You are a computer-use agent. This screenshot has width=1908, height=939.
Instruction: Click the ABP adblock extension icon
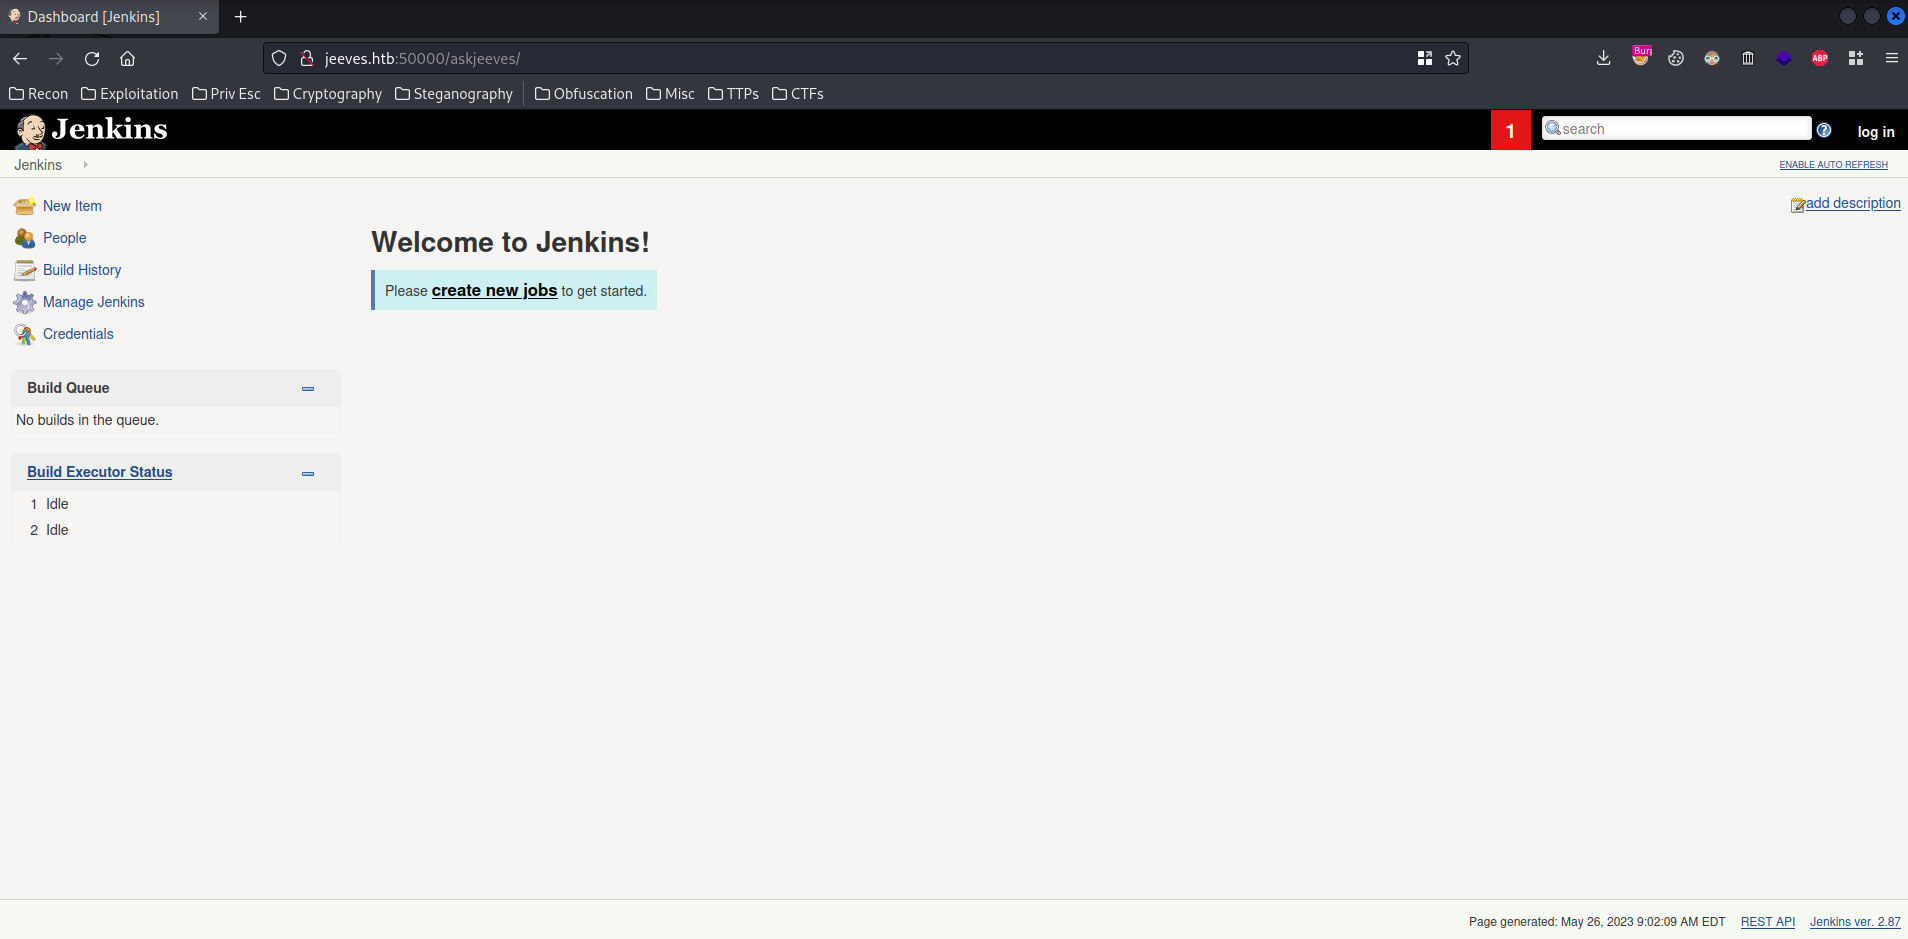(x=1820, y=58)
